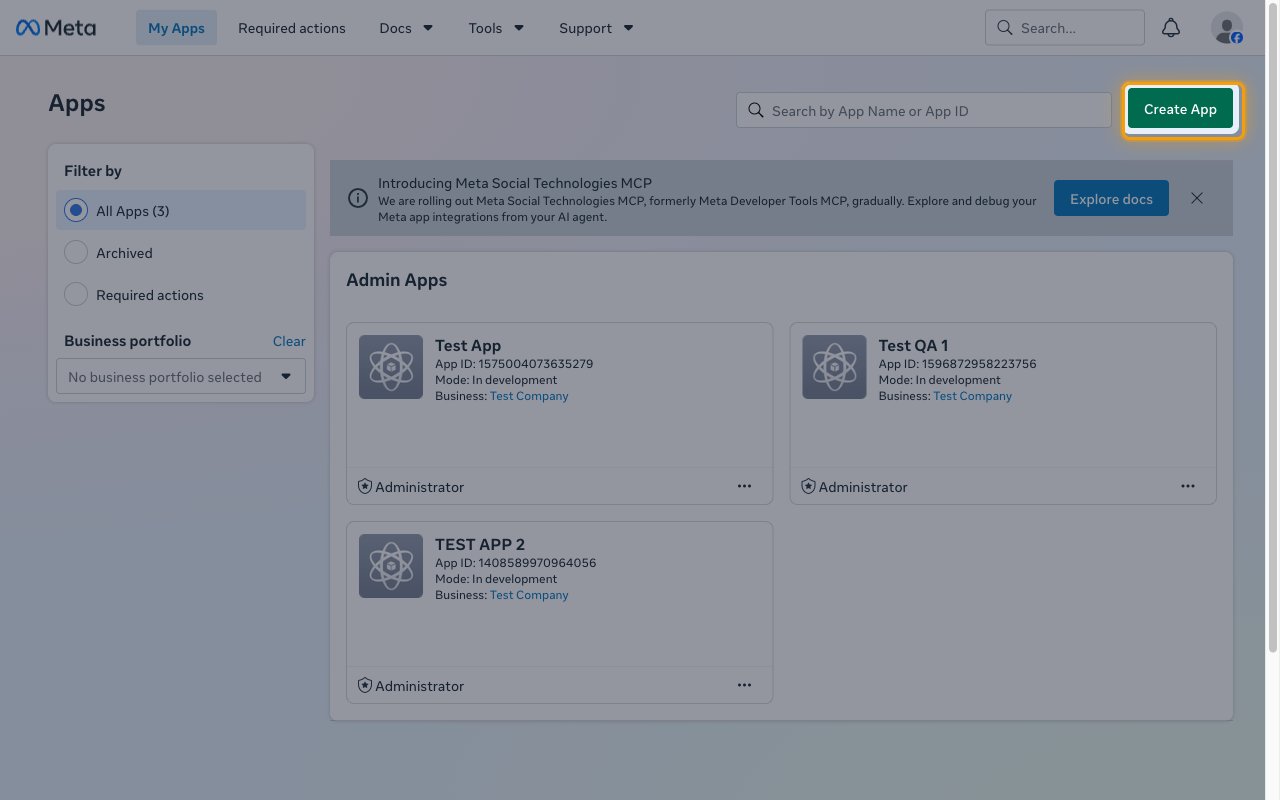Dismiss the MCP announcement banner

tap(1197, 198)
